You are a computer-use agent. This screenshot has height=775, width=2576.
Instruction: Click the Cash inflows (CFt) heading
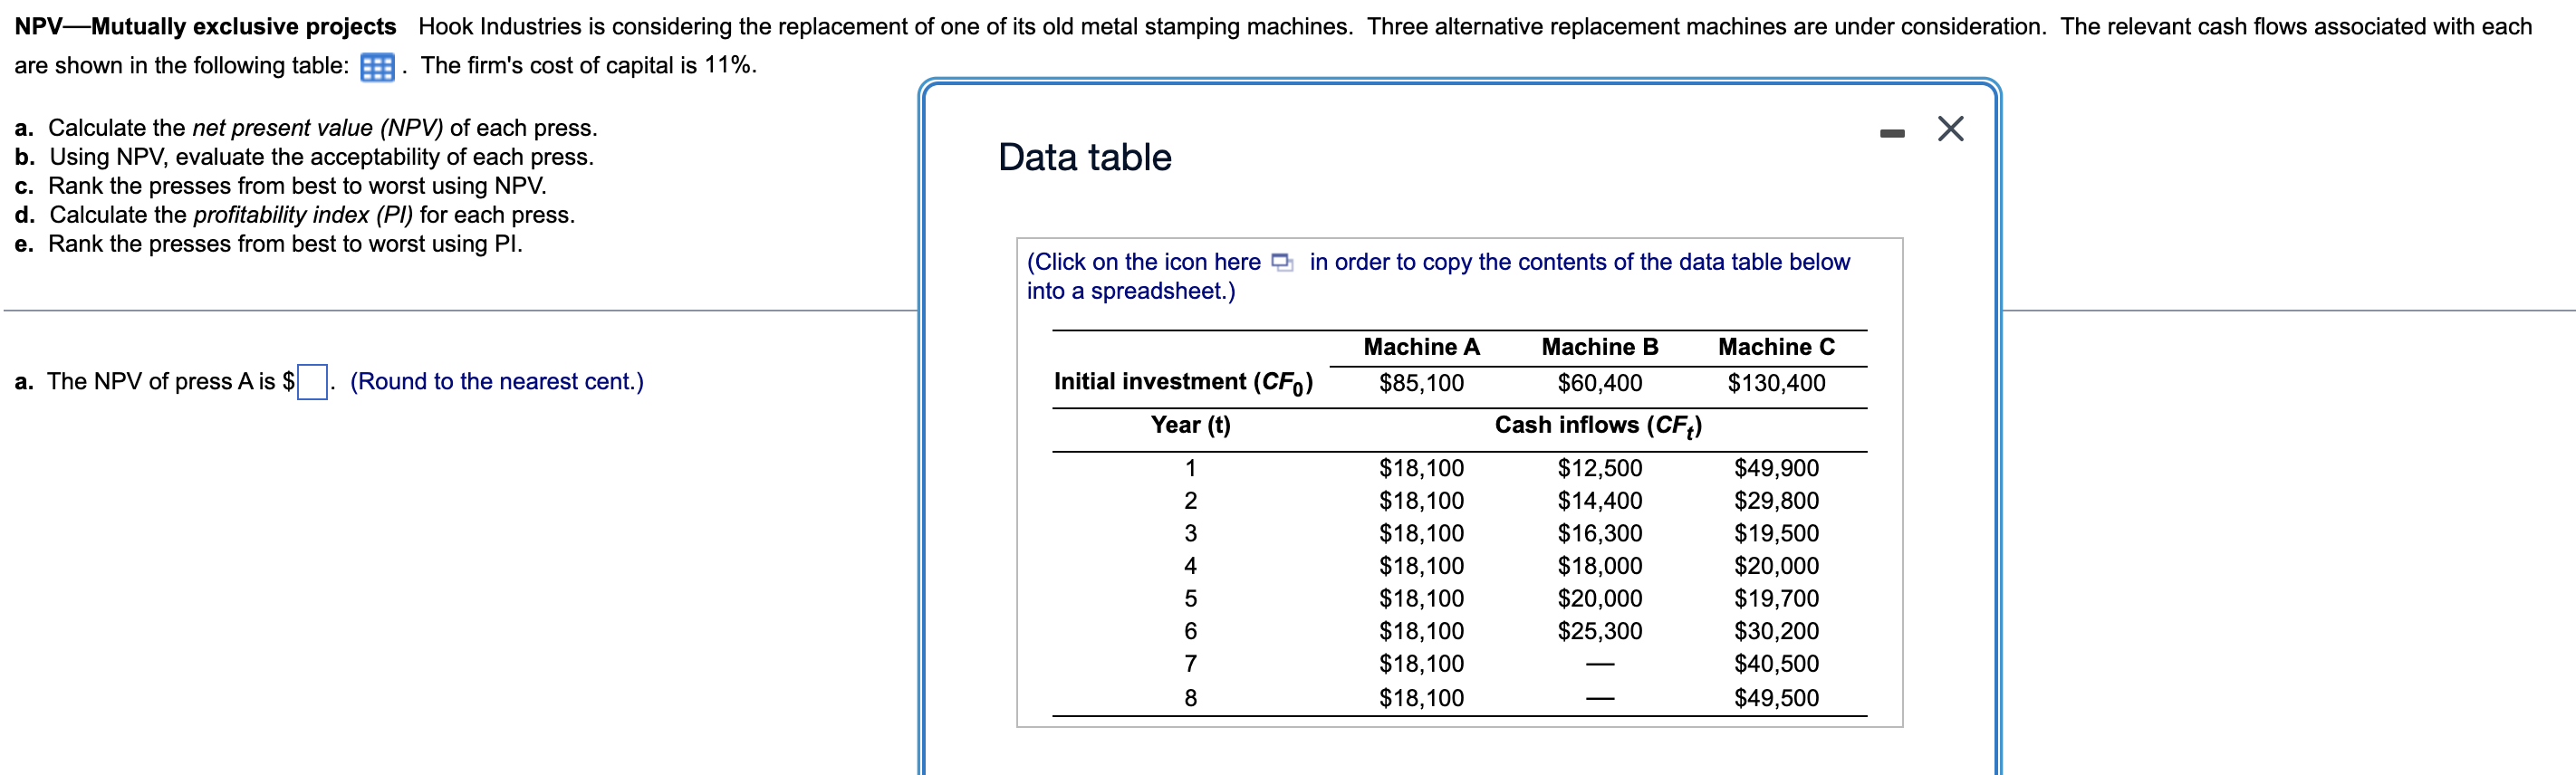point(1598,426)
